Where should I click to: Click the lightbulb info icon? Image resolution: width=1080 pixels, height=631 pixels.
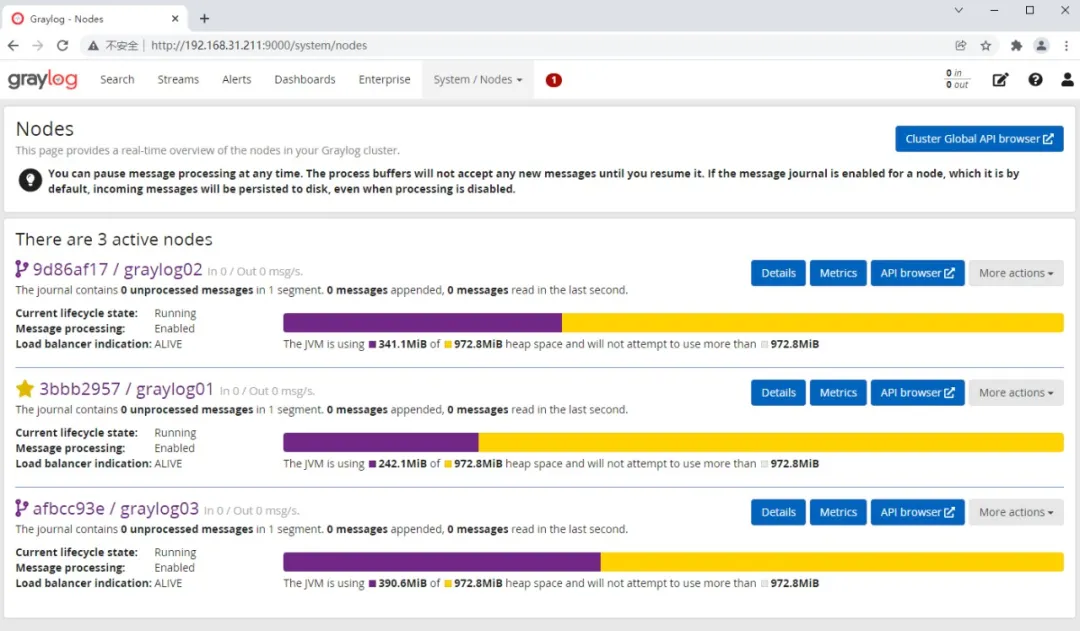(x=30, y=180)
